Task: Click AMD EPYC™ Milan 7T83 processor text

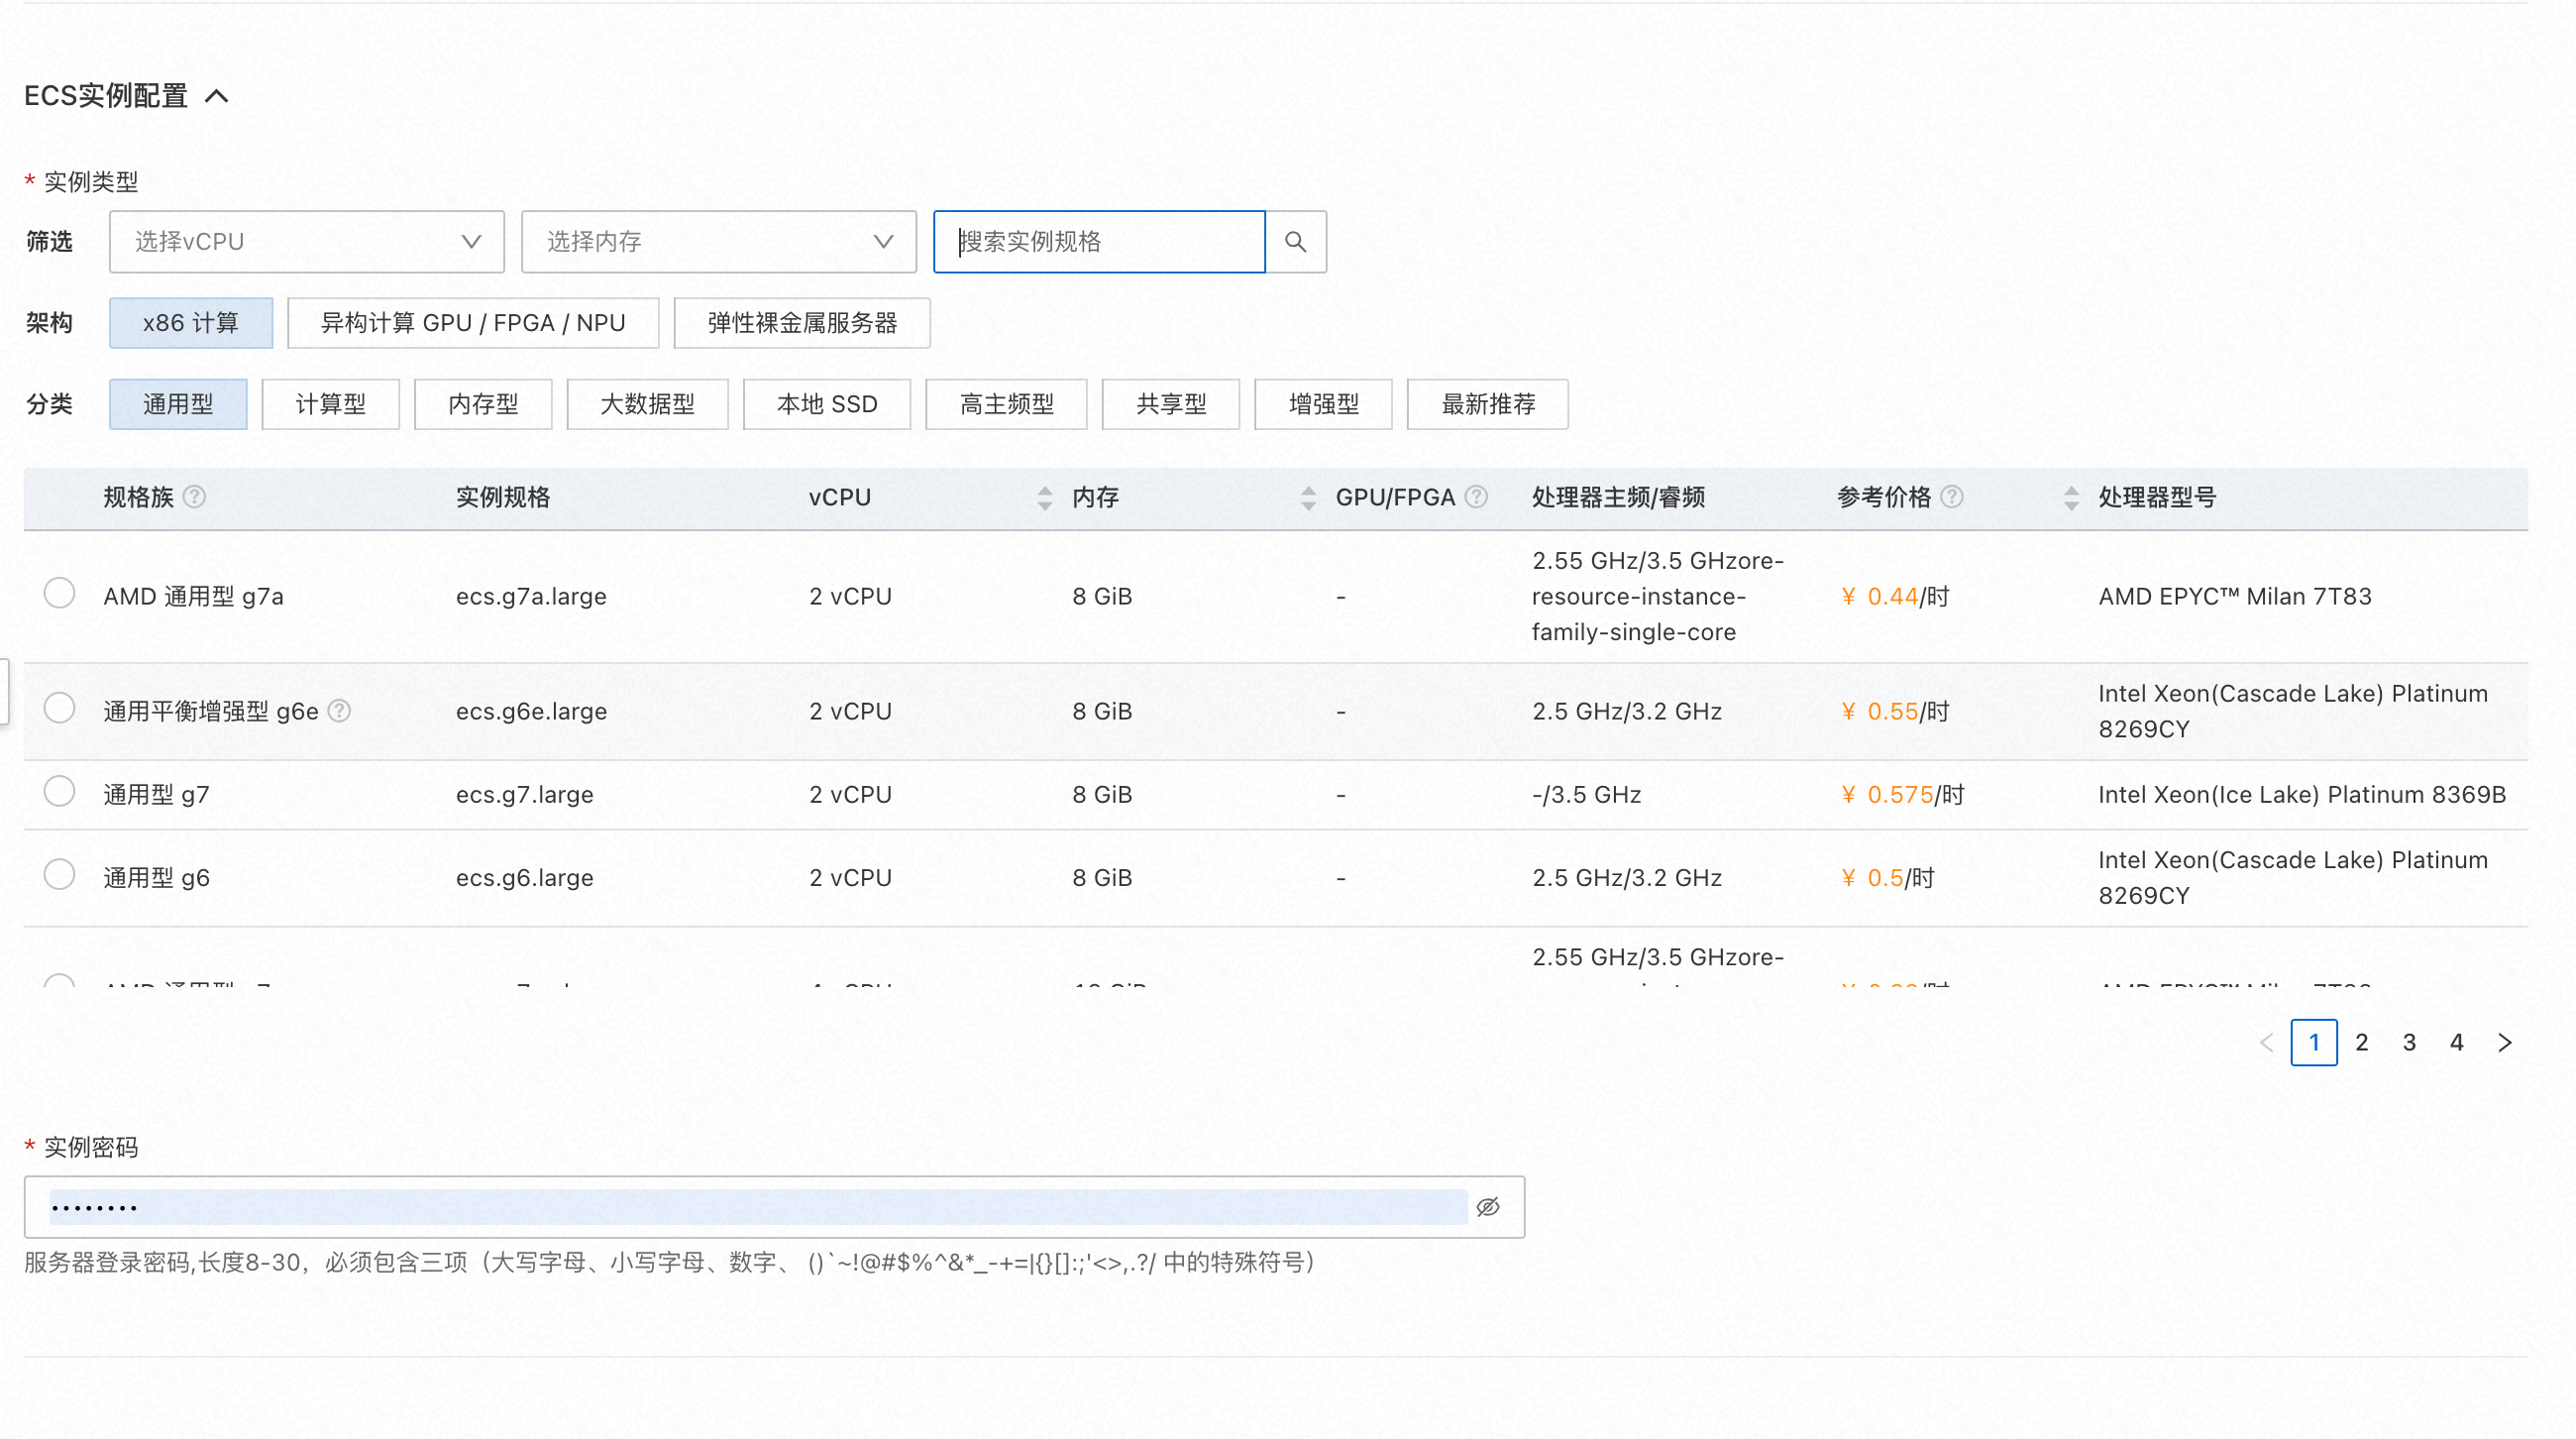Action: [2235, 596]
